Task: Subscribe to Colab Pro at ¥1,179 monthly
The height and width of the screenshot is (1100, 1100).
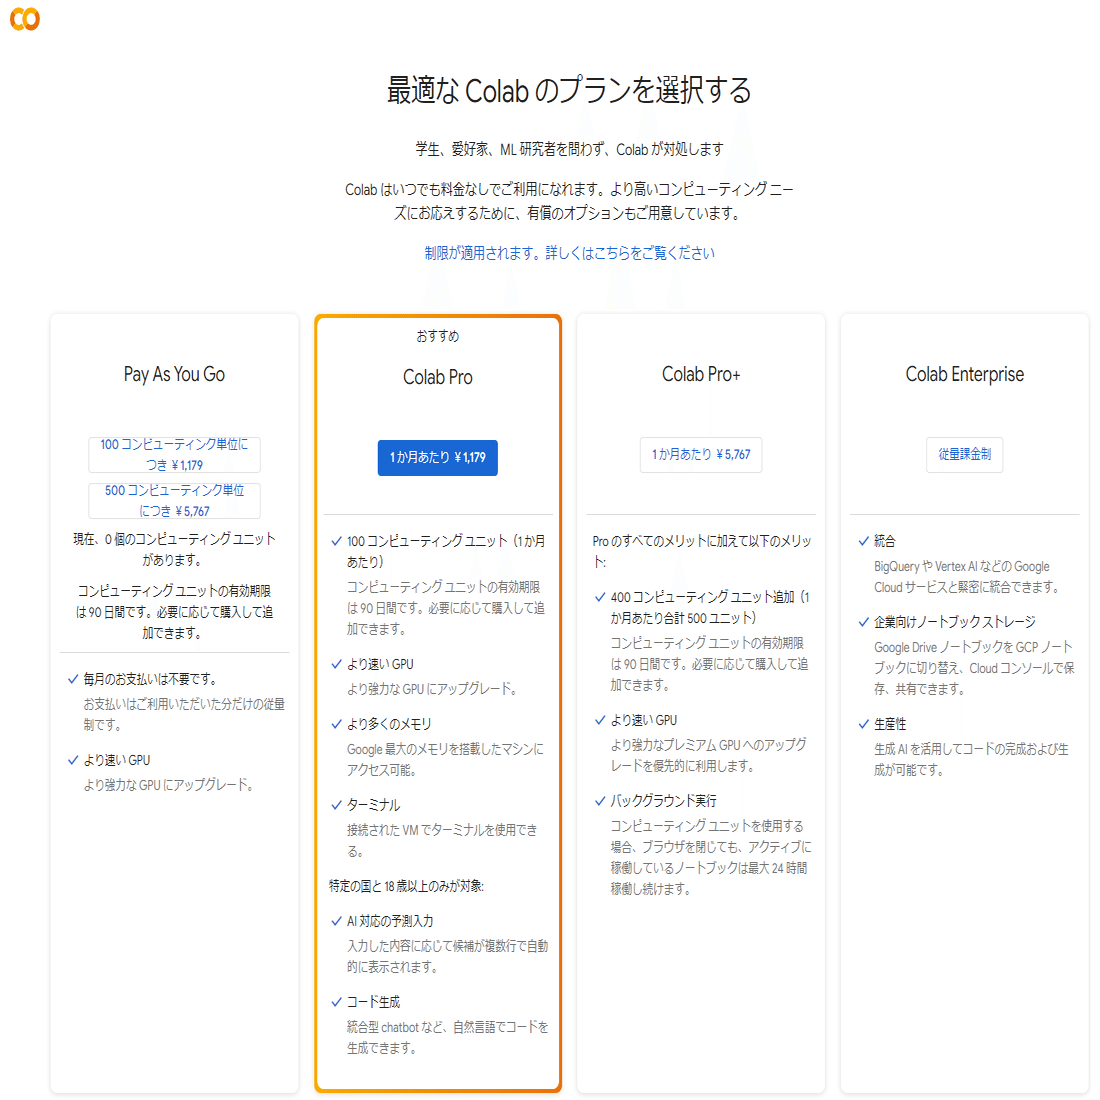Action: [438, 457]
